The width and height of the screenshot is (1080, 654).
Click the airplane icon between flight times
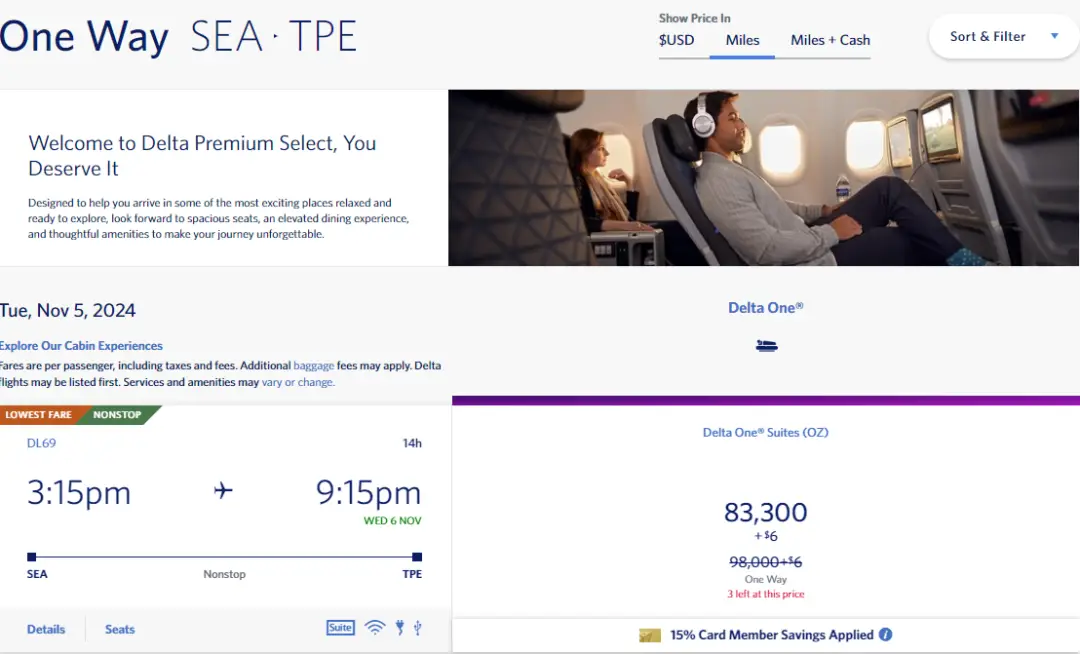[223, 491]
